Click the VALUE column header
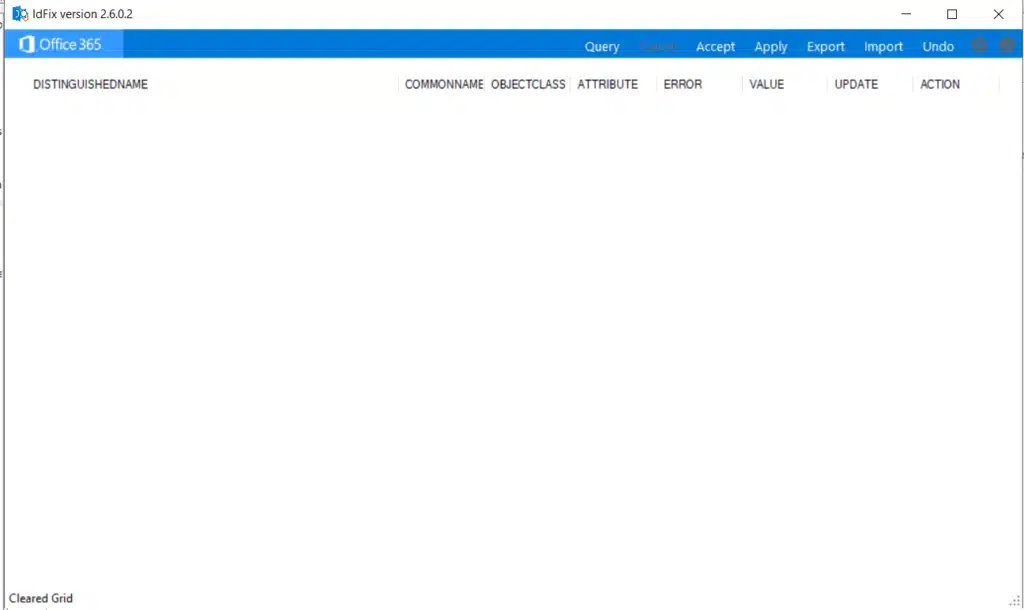 point(766,85)
